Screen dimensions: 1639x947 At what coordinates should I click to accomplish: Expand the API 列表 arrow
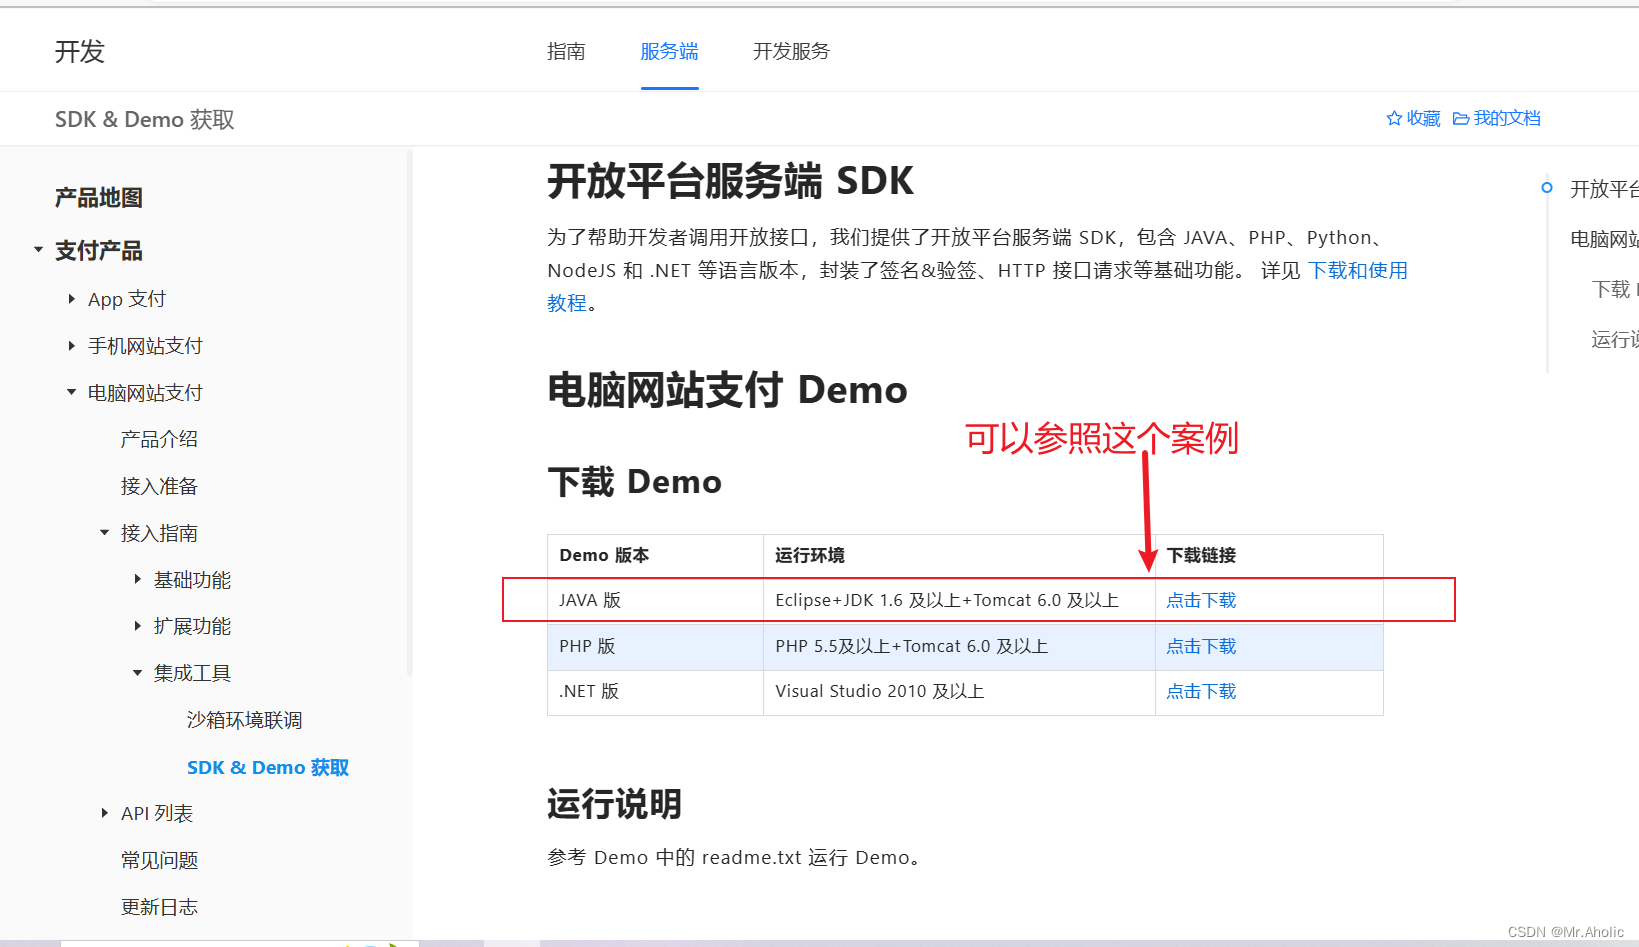[x=104, y=813]
